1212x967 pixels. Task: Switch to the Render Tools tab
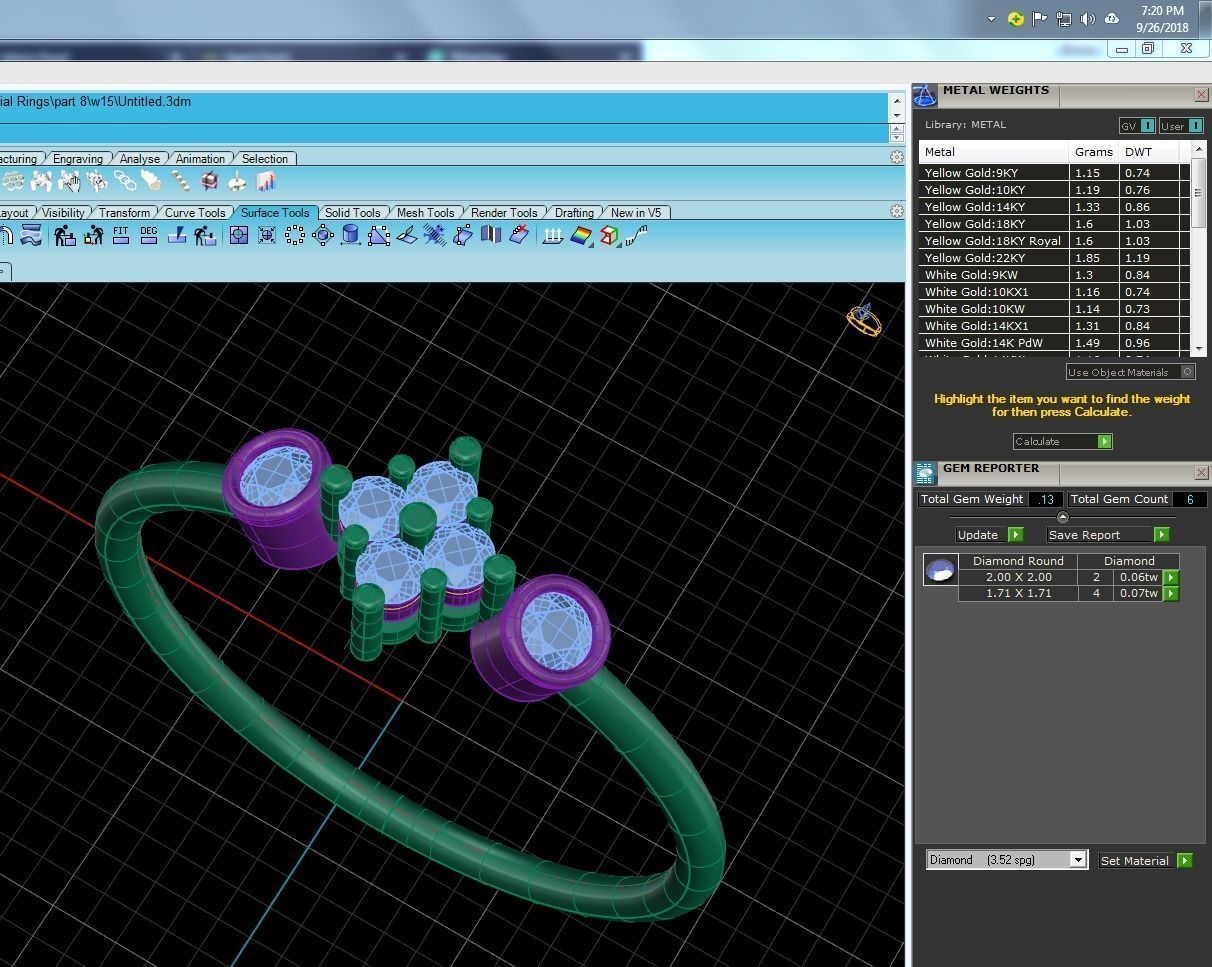point(504,212)
